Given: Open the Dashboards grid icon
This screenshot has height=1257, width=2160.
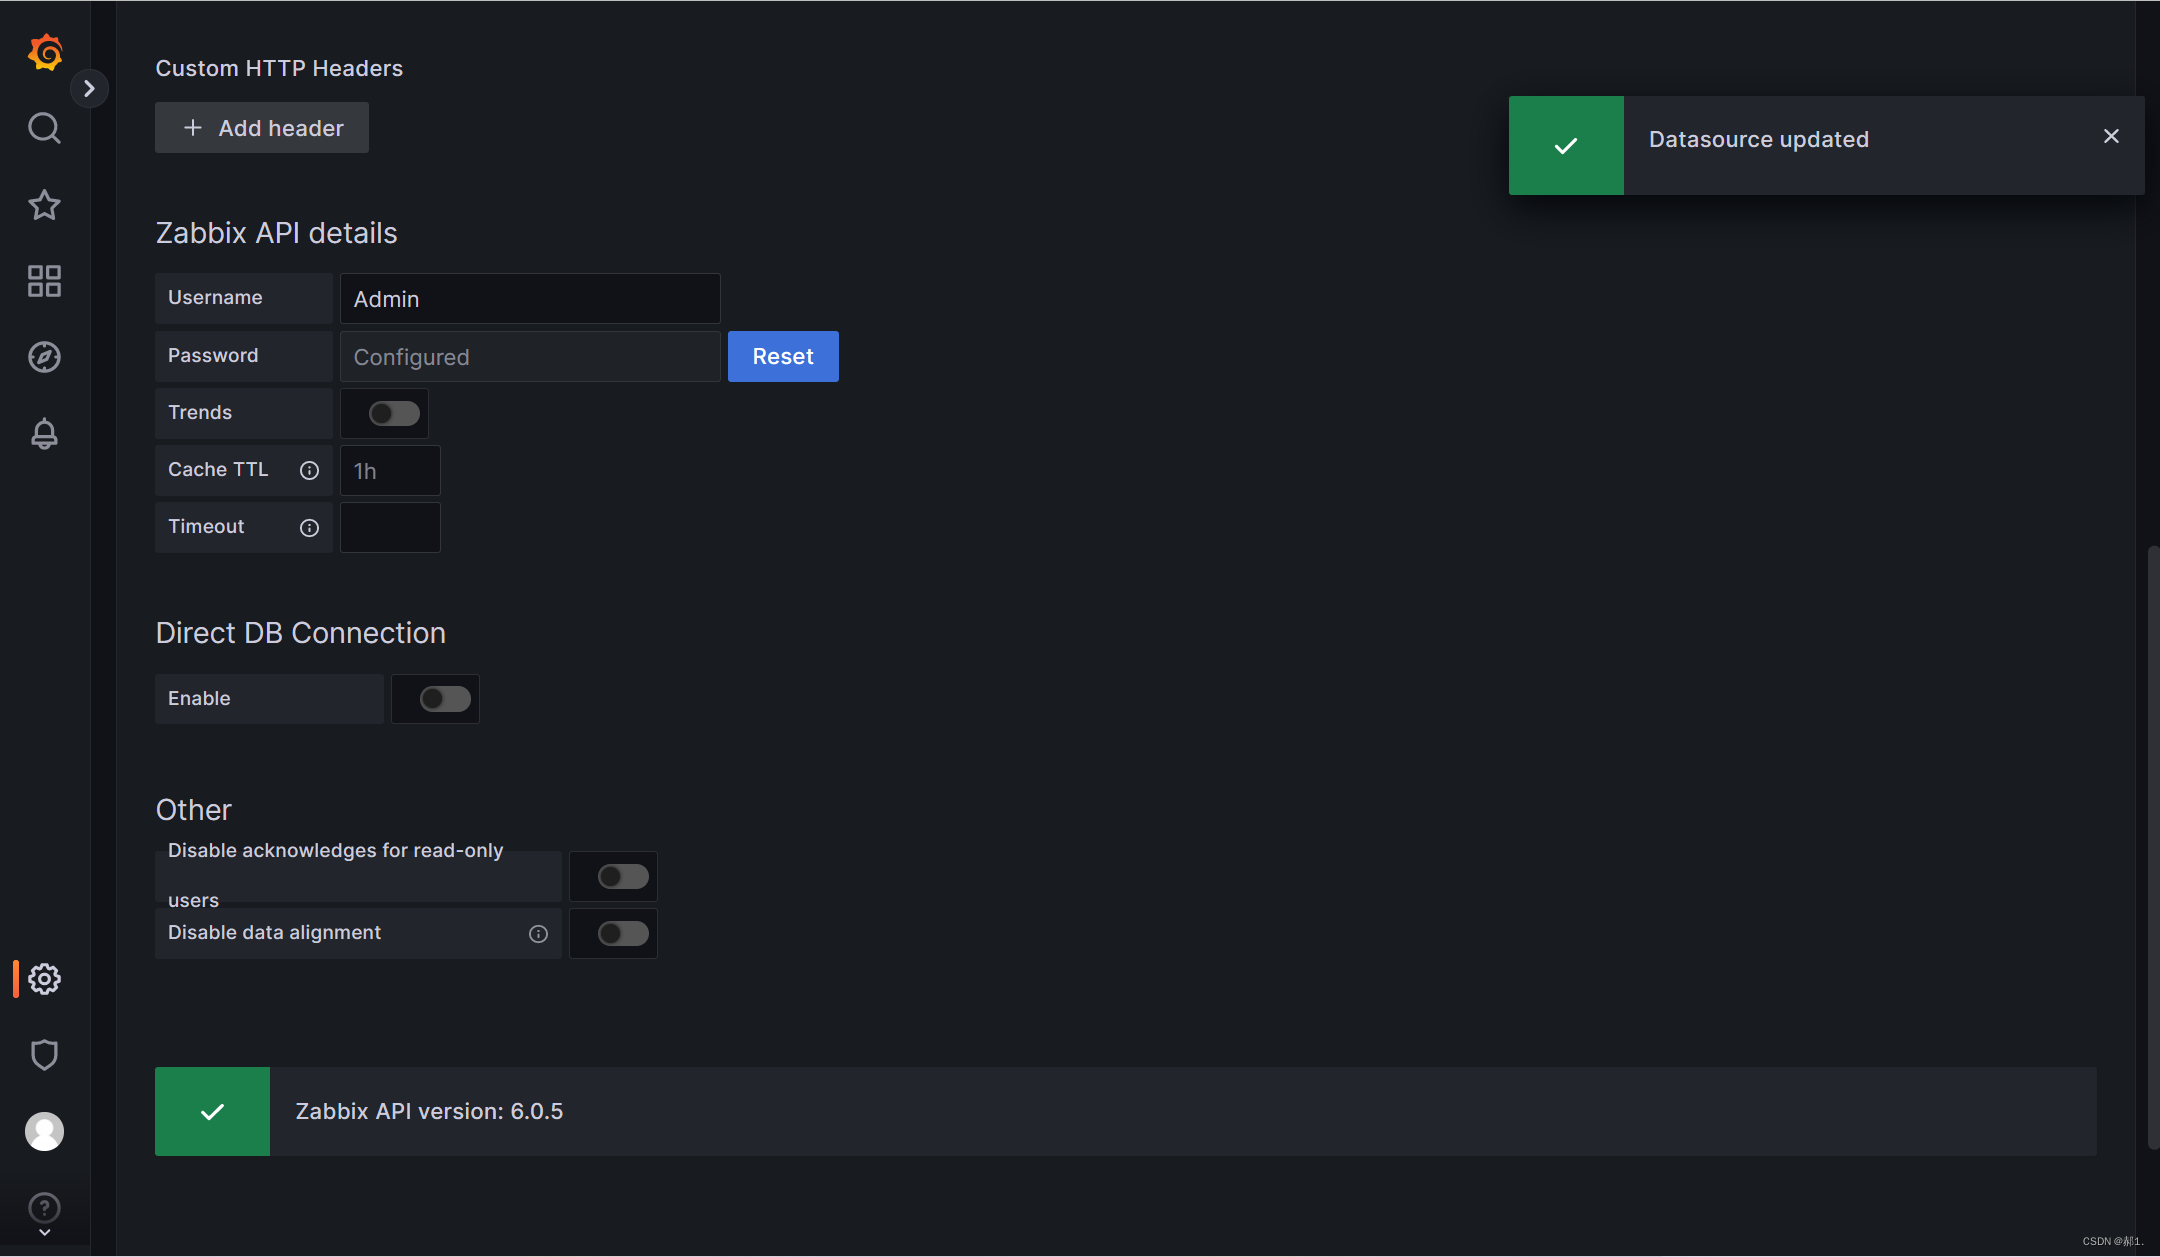Looking at the screenshot, I should (x=44, y=281).
